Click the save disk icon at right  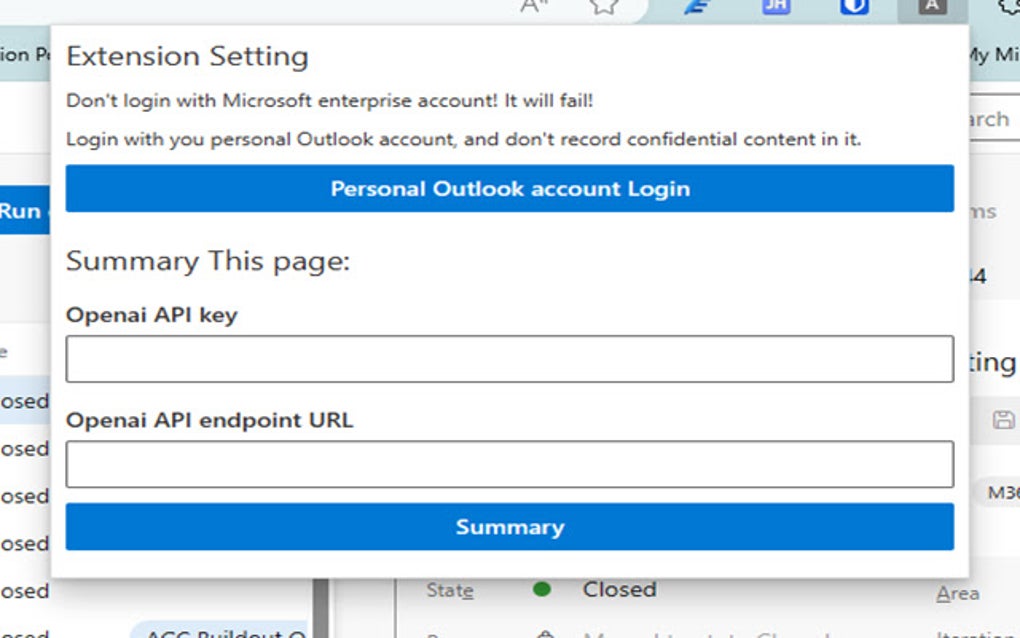(1003, 420)
